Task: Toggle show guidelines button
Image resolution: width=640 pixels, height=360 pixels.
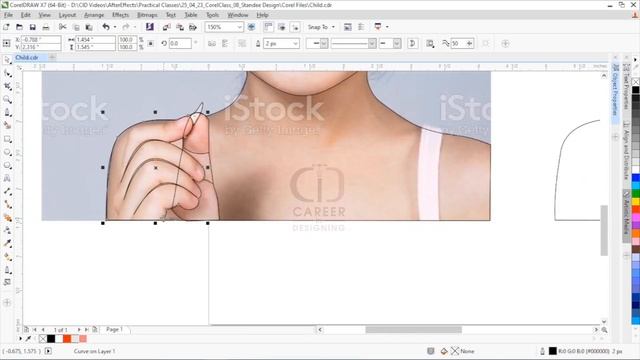Action: 295,27
